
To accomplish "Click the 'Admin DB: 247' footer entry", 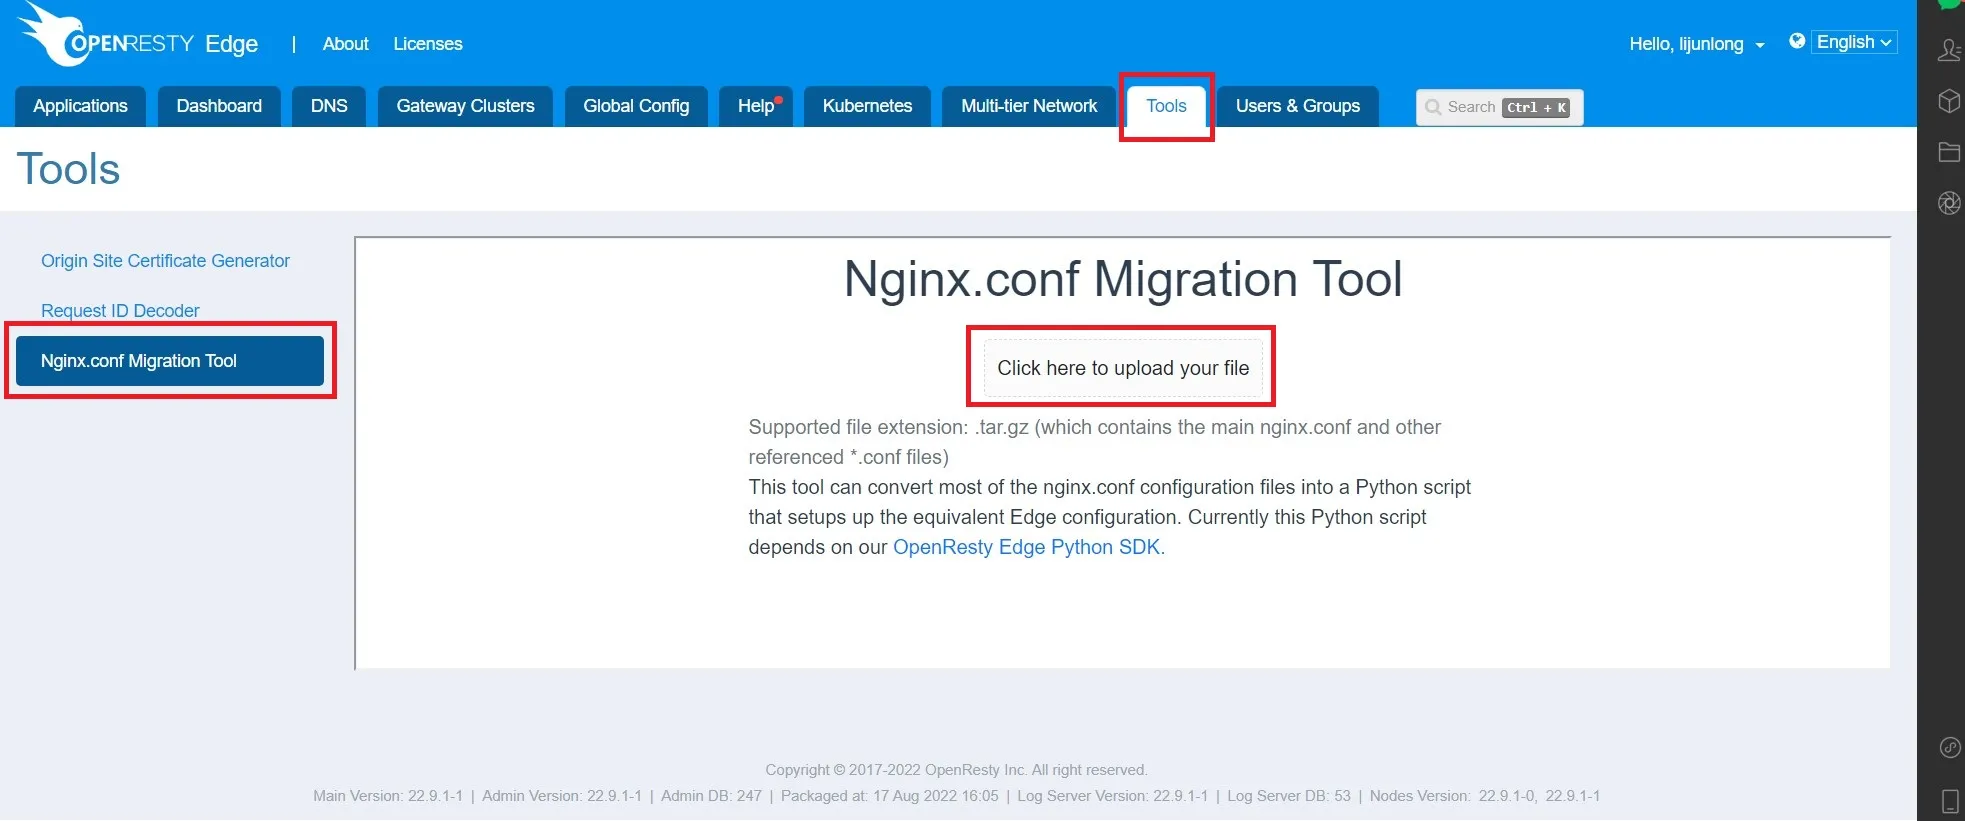I will [x=711, y=796].
